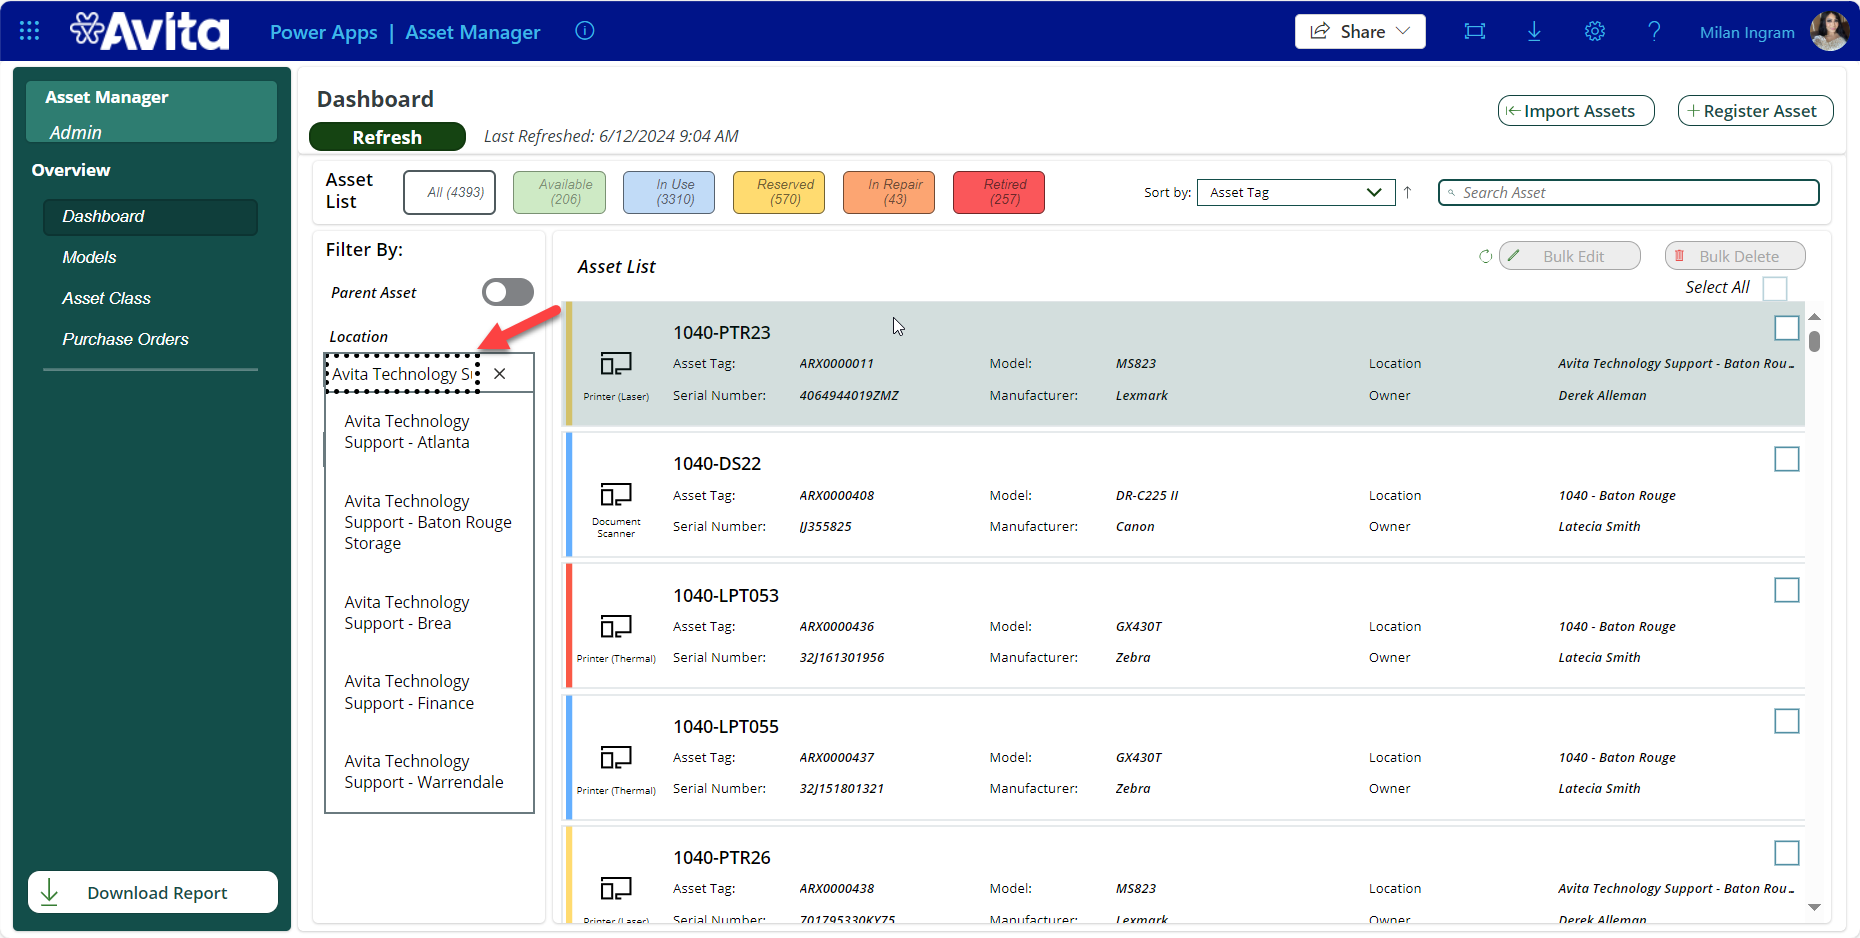Click the asset list reload icon
The image size is (1860, 938).
1485,256
